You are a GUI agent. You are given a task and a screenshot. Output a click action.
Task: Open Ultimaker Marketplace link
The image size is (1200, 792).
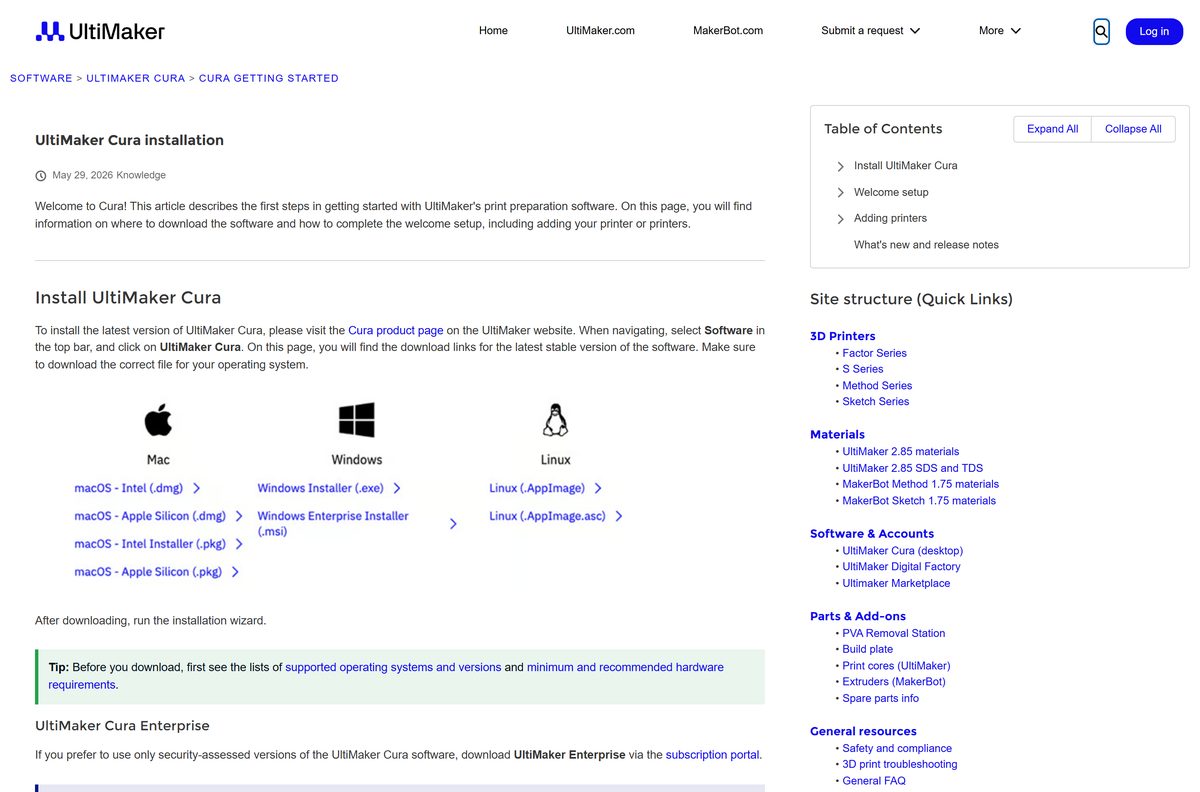point(896,583)
